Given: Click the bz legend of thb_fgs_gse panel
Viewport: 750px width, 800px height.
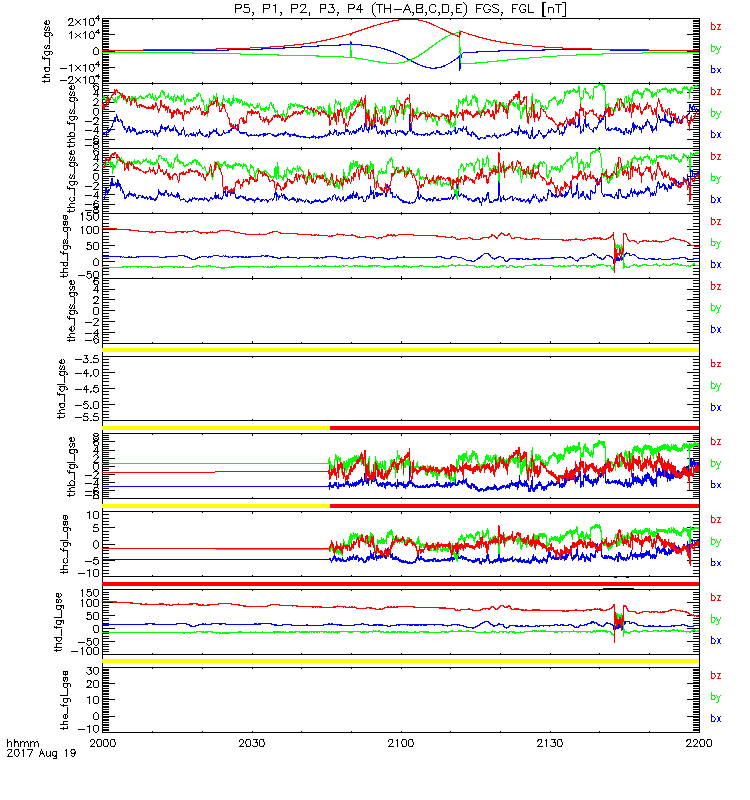Looking at the screenshot, I should pyautogui.click(x=716, y=92).
